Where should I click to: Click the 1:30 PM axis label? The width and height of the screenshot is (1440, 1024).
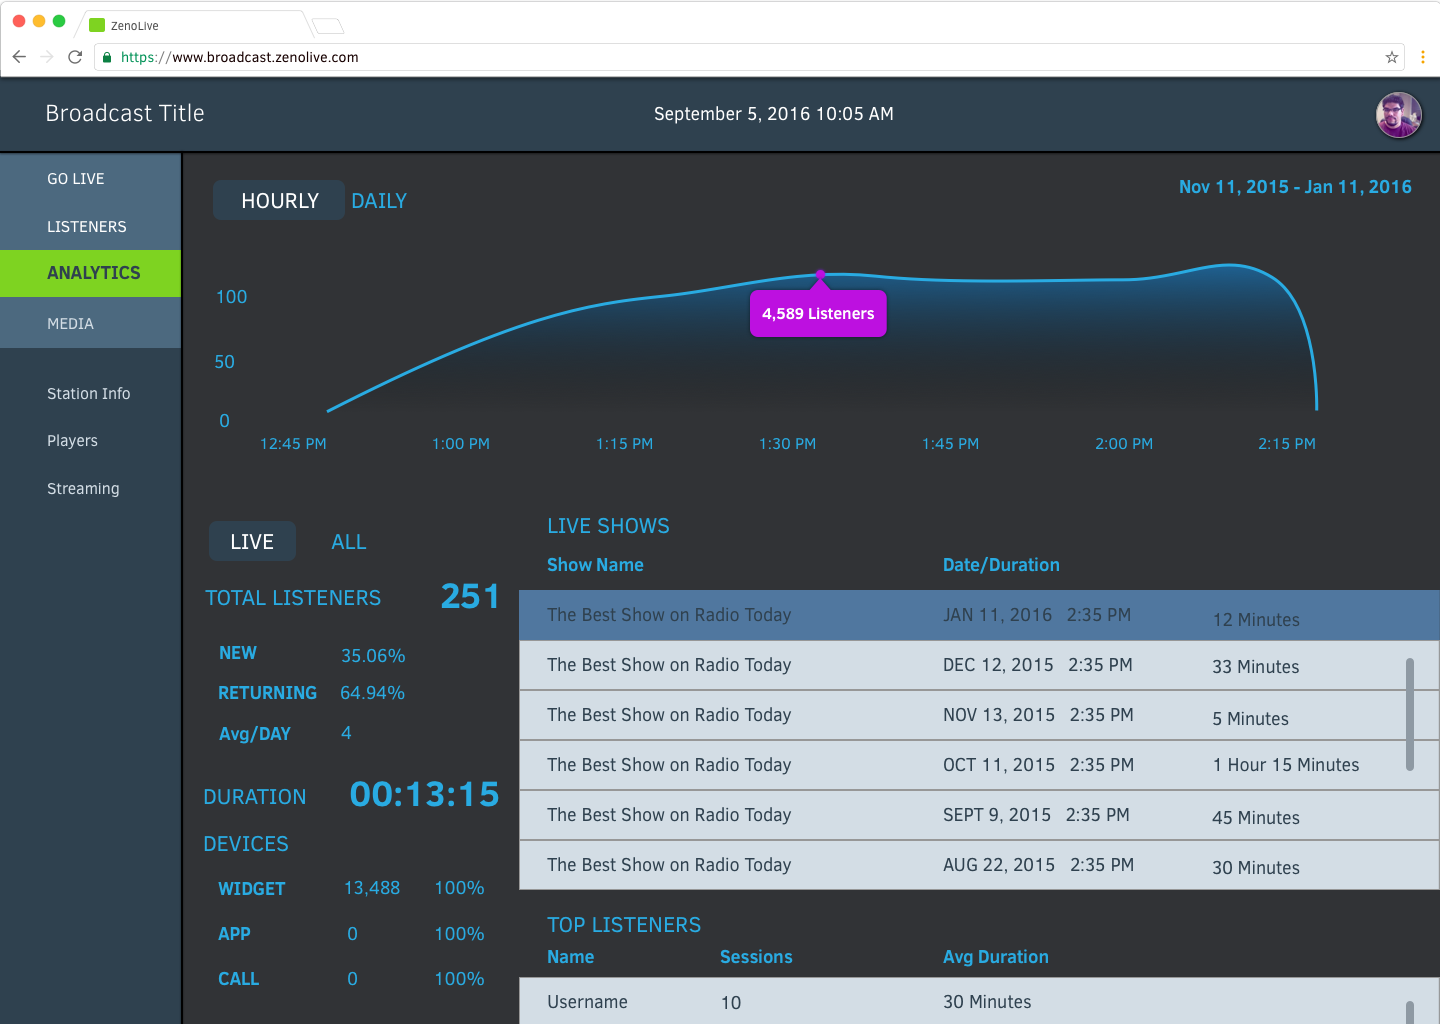click(787, 444)
